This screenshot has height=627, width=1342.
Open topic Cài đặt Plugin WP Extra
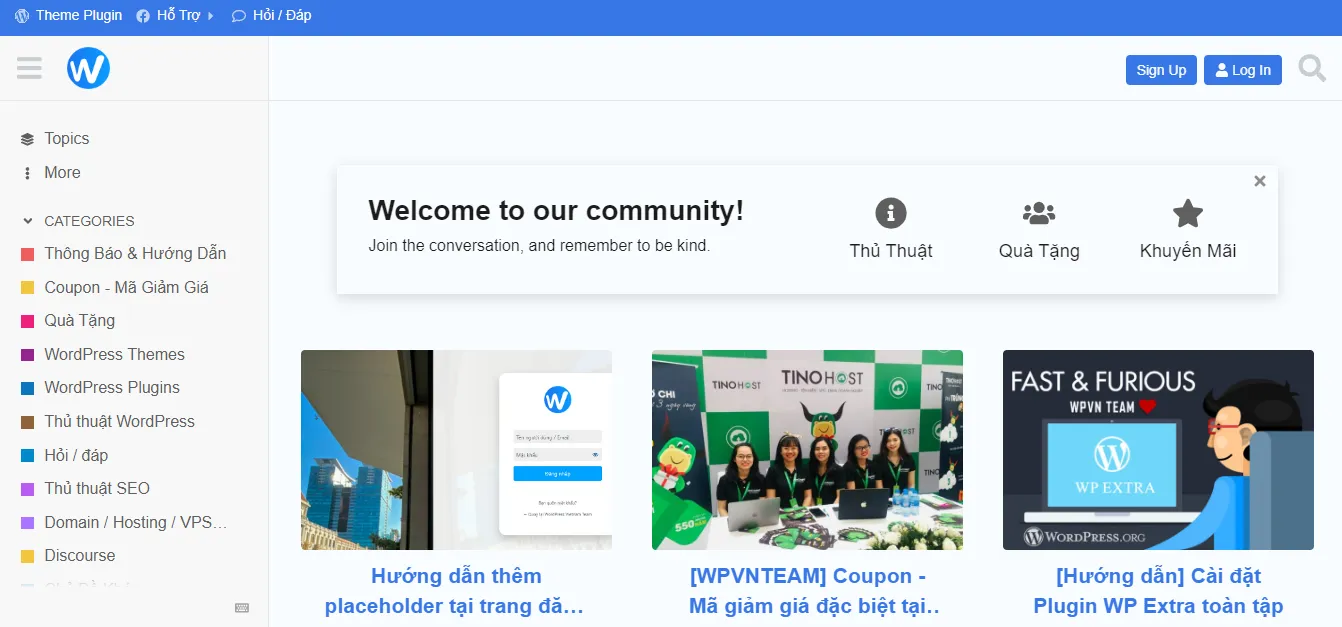coord(1158,591)
